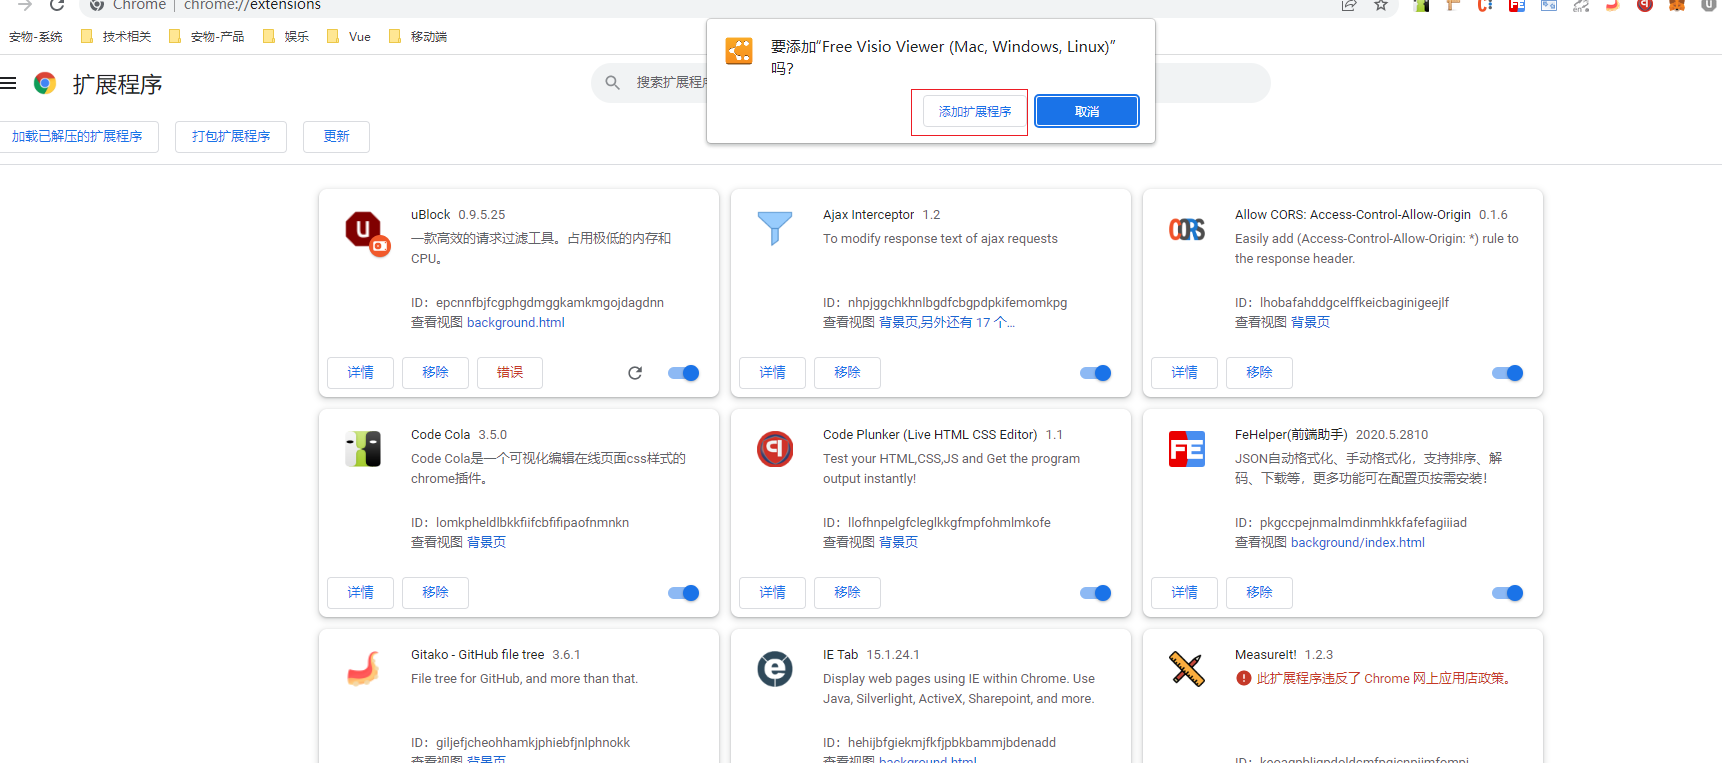This screenshot has width=1722, height=763.
Task: Open MetaMask fox icon in browser toolbar
Action: (x=1677, y=5)
